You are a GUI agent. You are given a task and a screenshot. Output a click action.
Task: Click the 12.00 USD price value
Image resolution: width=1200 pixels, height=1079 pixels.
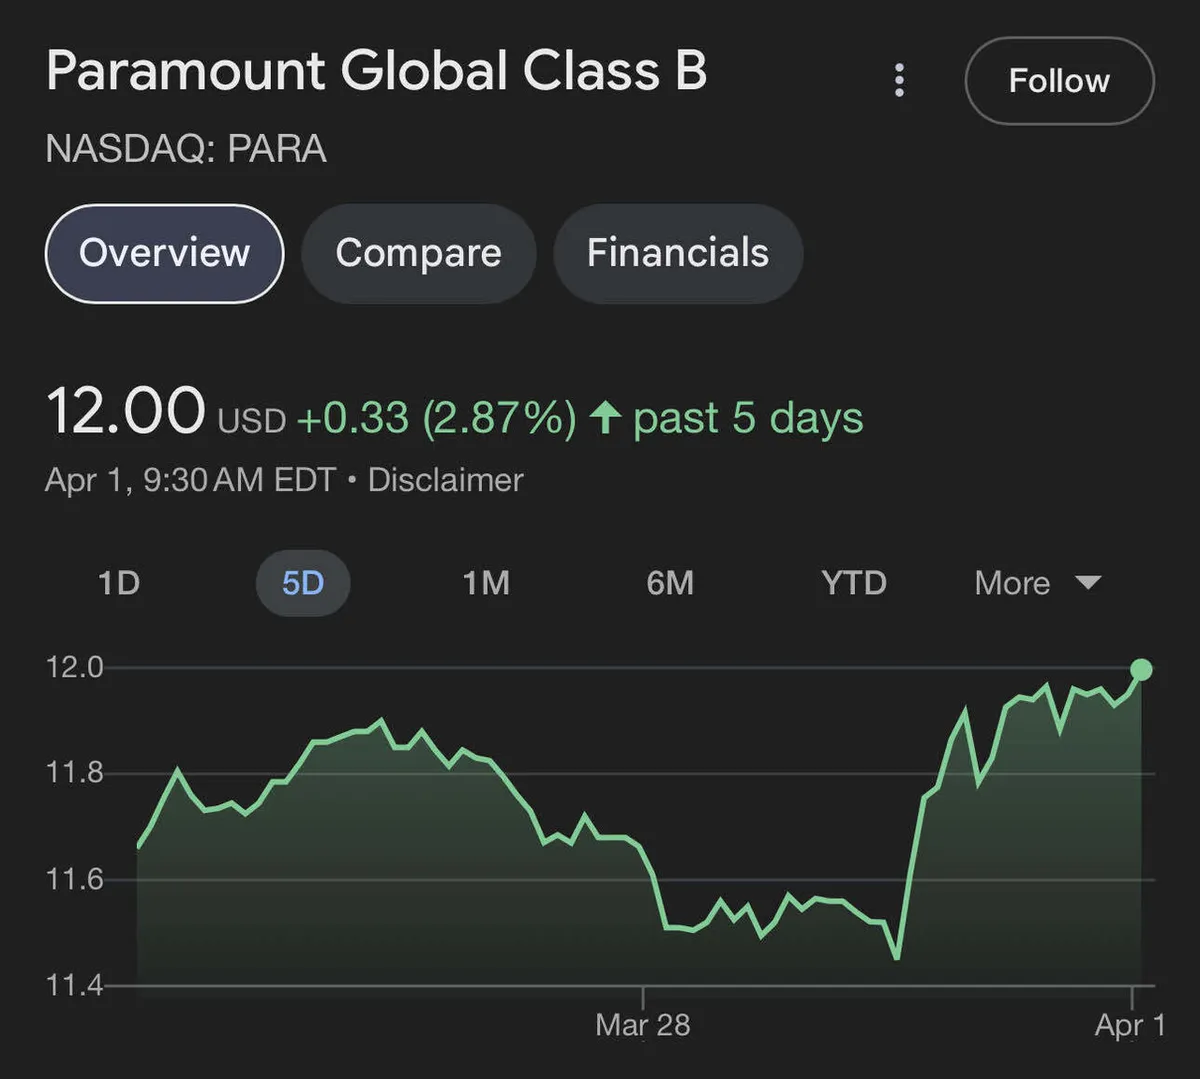coord(126,412)
